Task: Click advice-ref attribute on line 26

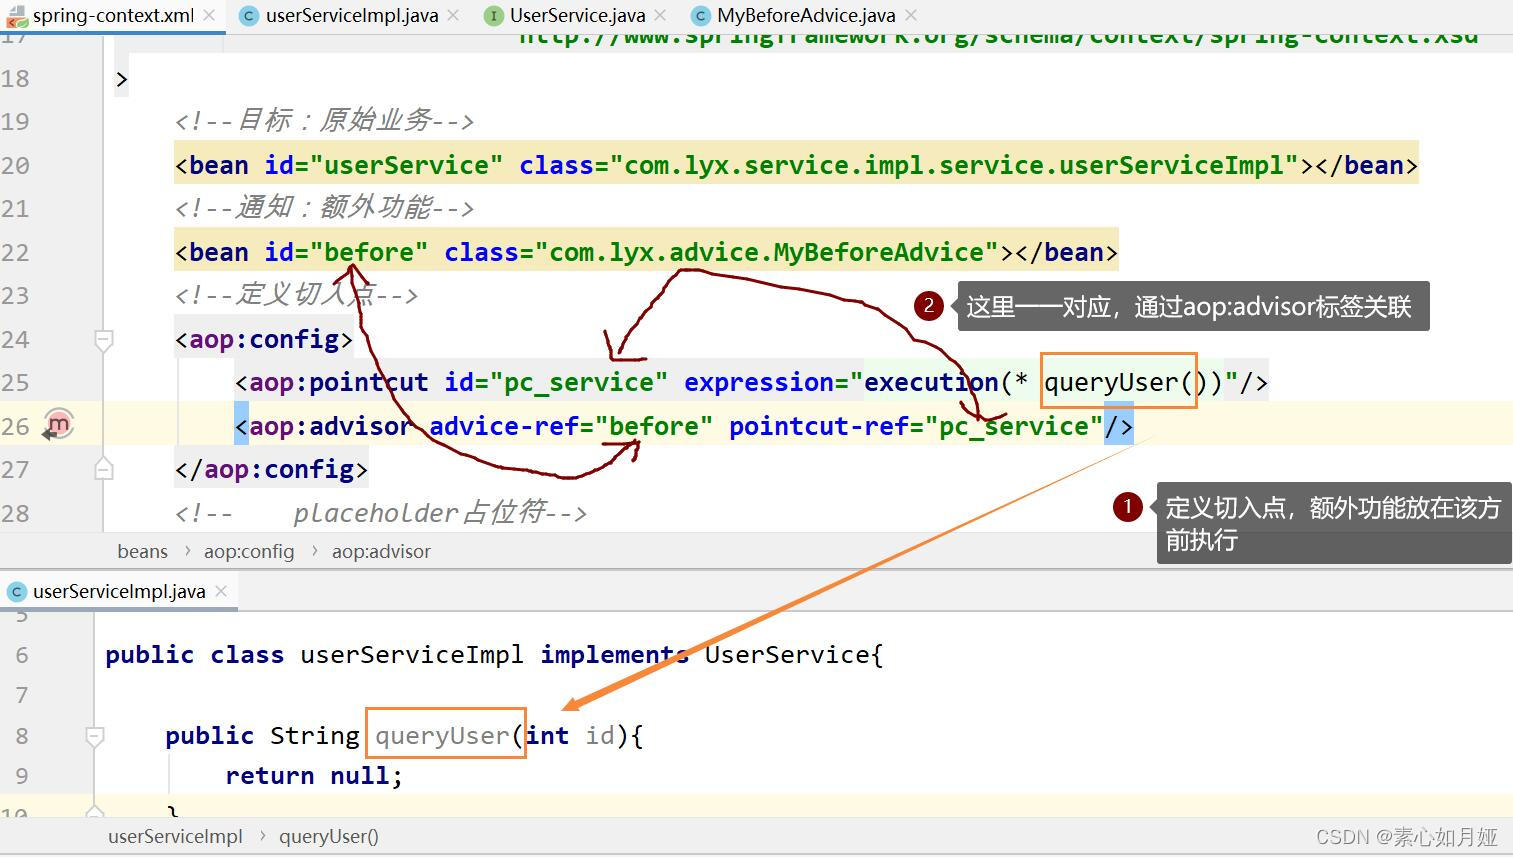Action: (503, 426)
